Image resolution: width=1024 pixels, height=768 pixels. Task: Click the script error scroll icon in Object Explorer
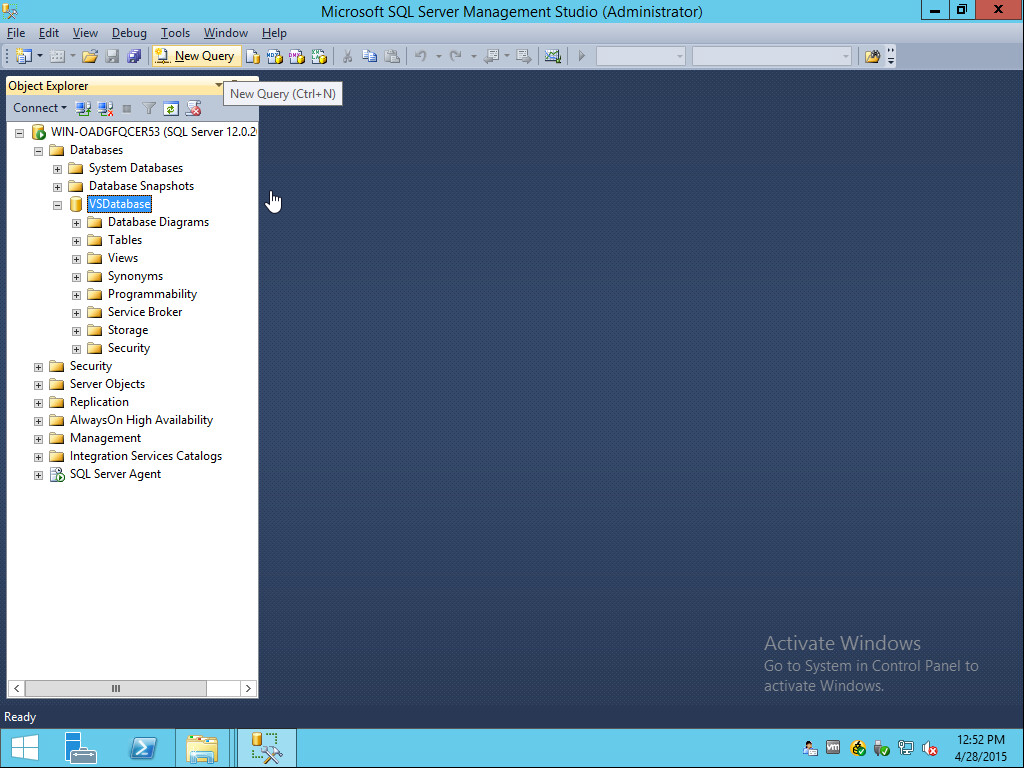(193, 108)
